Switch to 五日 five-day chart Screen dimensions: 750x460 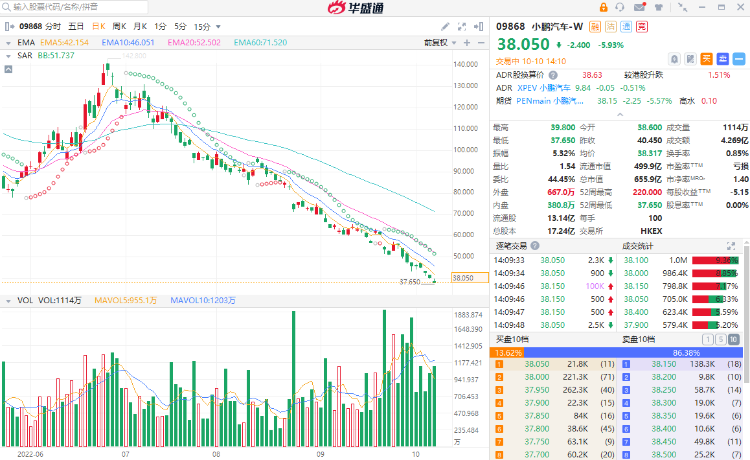coord(76,27)
